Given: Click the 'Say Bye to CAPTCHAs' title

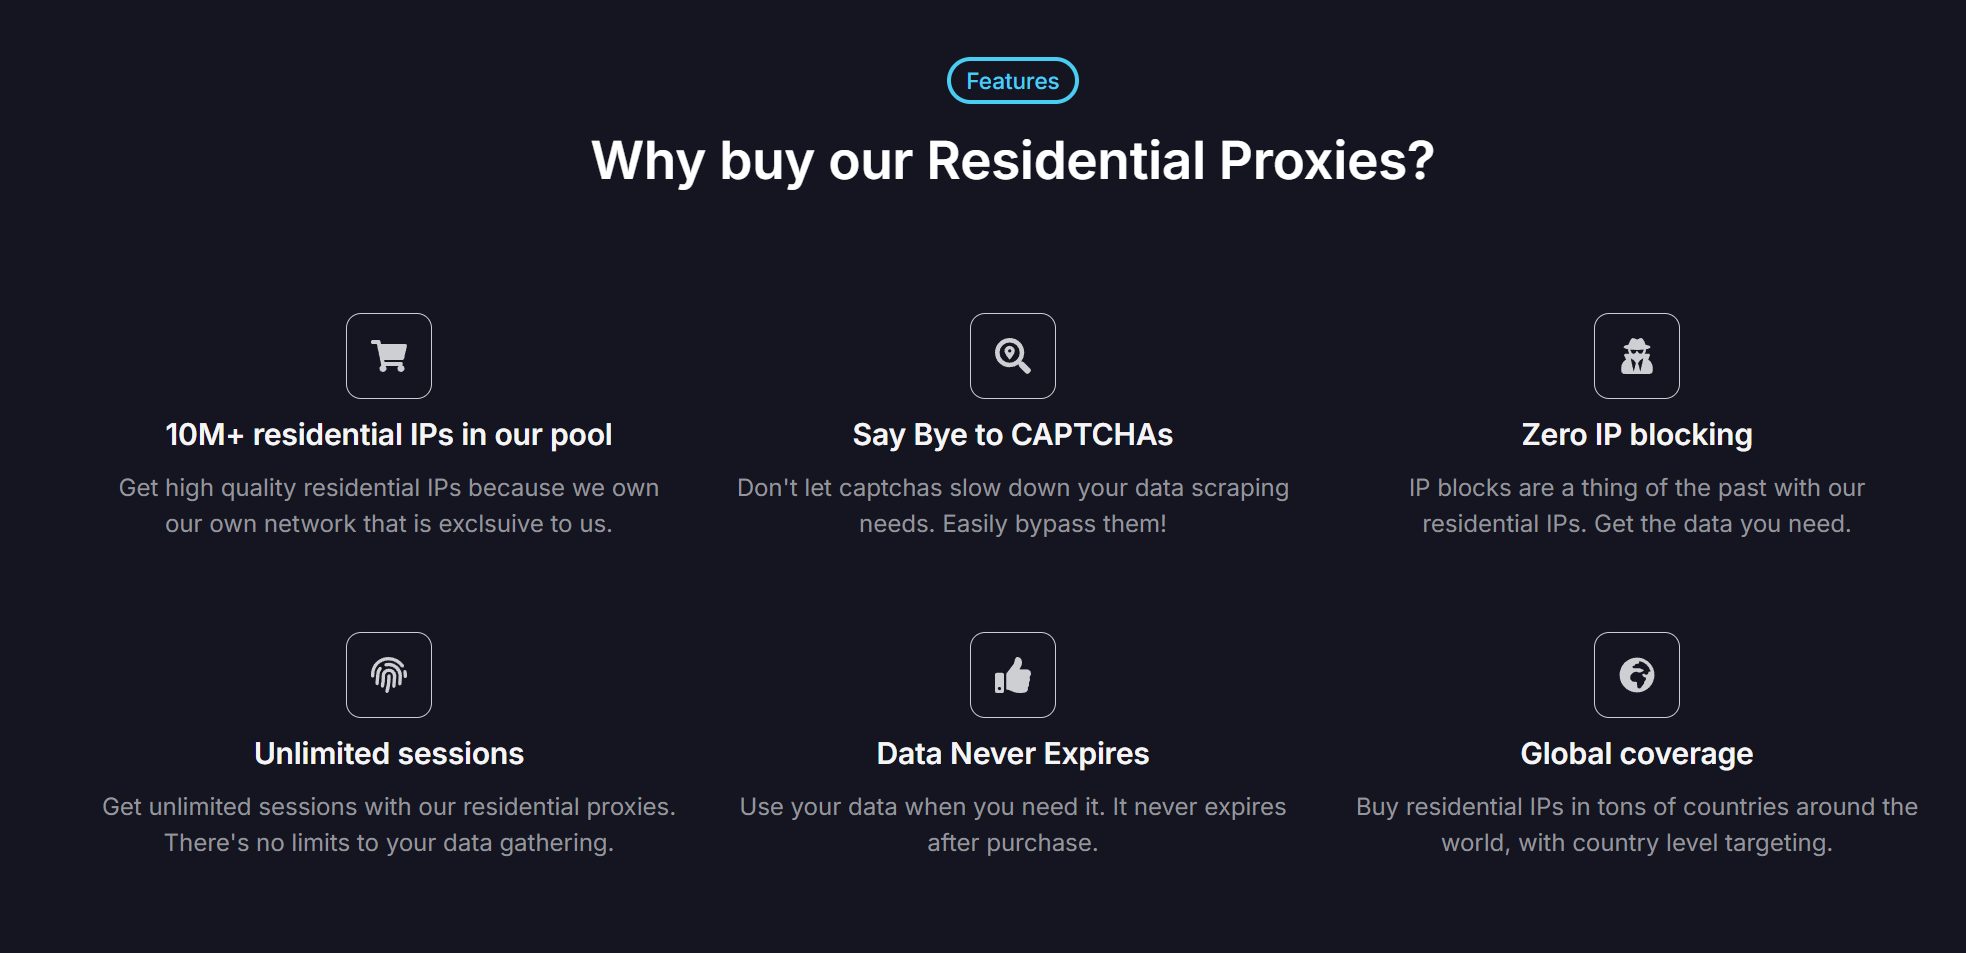Looking at the screenshot, I should 1012,435.
